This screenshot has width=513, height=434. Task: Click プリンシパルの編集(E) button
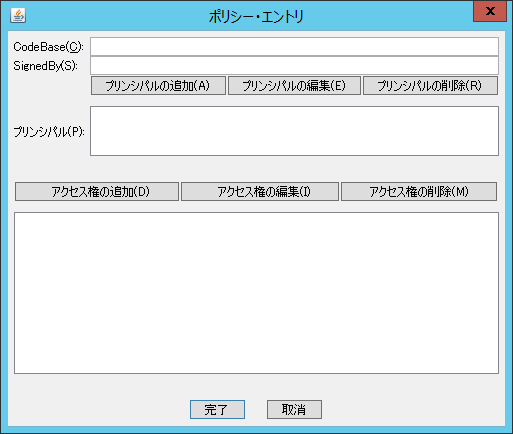[294, 86]
